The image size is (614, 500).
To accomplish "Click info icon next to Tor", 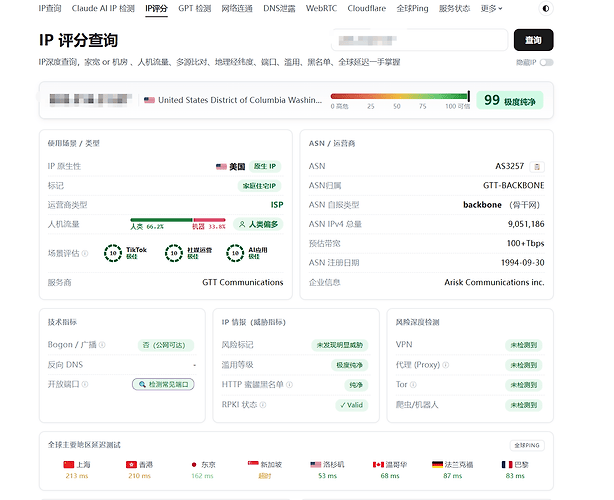I will click(413, 384).
